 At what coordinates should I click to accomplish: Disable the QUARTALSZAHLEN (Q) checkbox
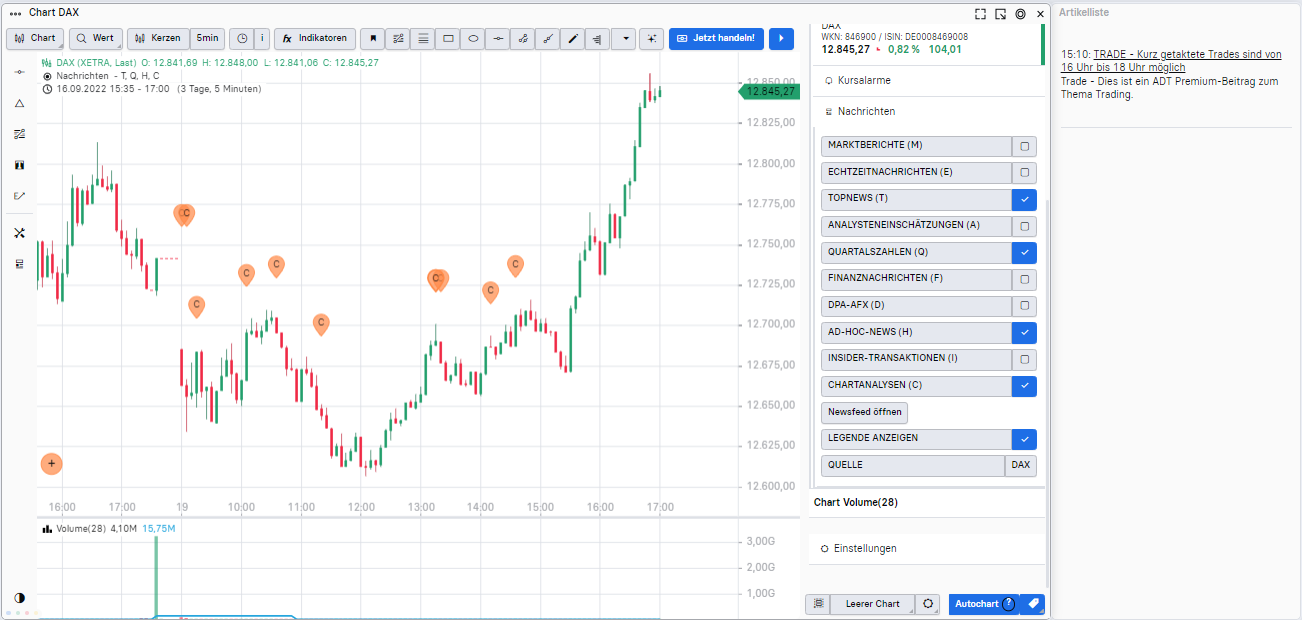pos(1024,252)
